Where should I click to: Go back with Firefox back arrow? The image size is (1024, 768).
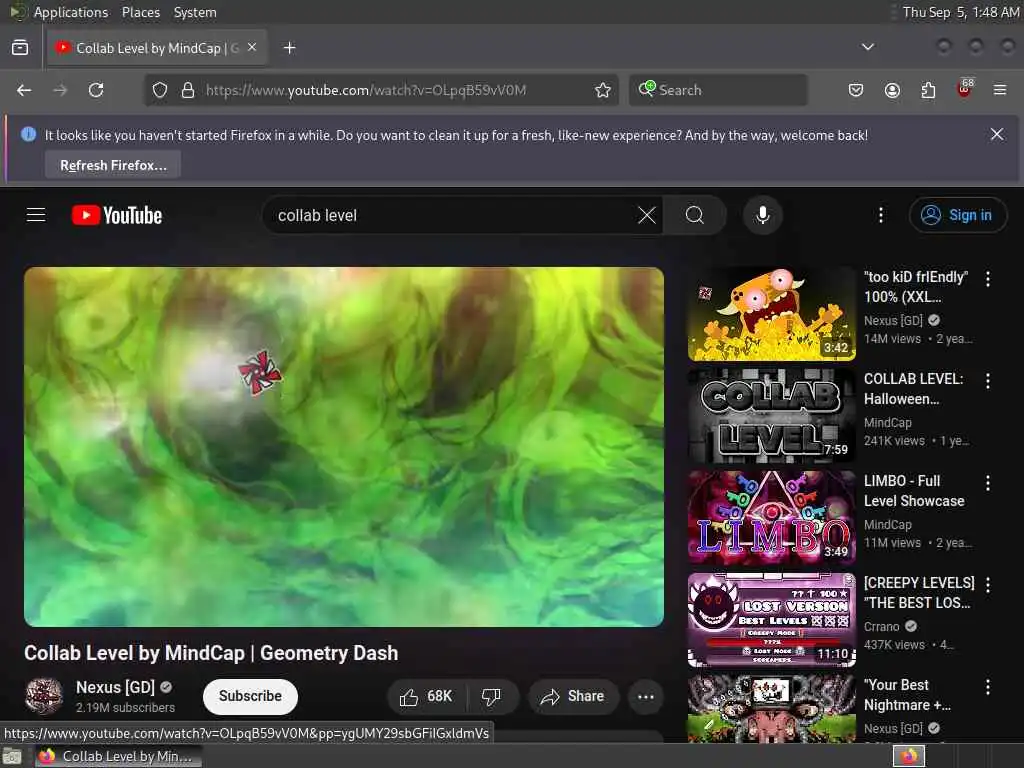pyautogui.click(x=24, y=90)
